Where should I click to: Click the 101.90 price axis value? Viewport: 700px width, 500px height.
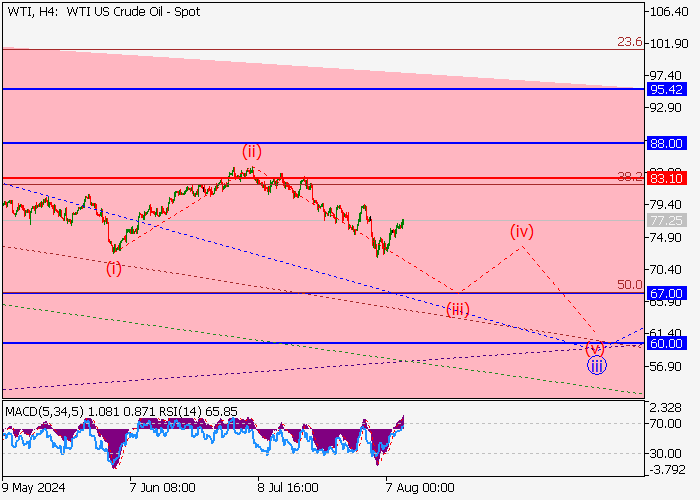click(x=669, y=44)
